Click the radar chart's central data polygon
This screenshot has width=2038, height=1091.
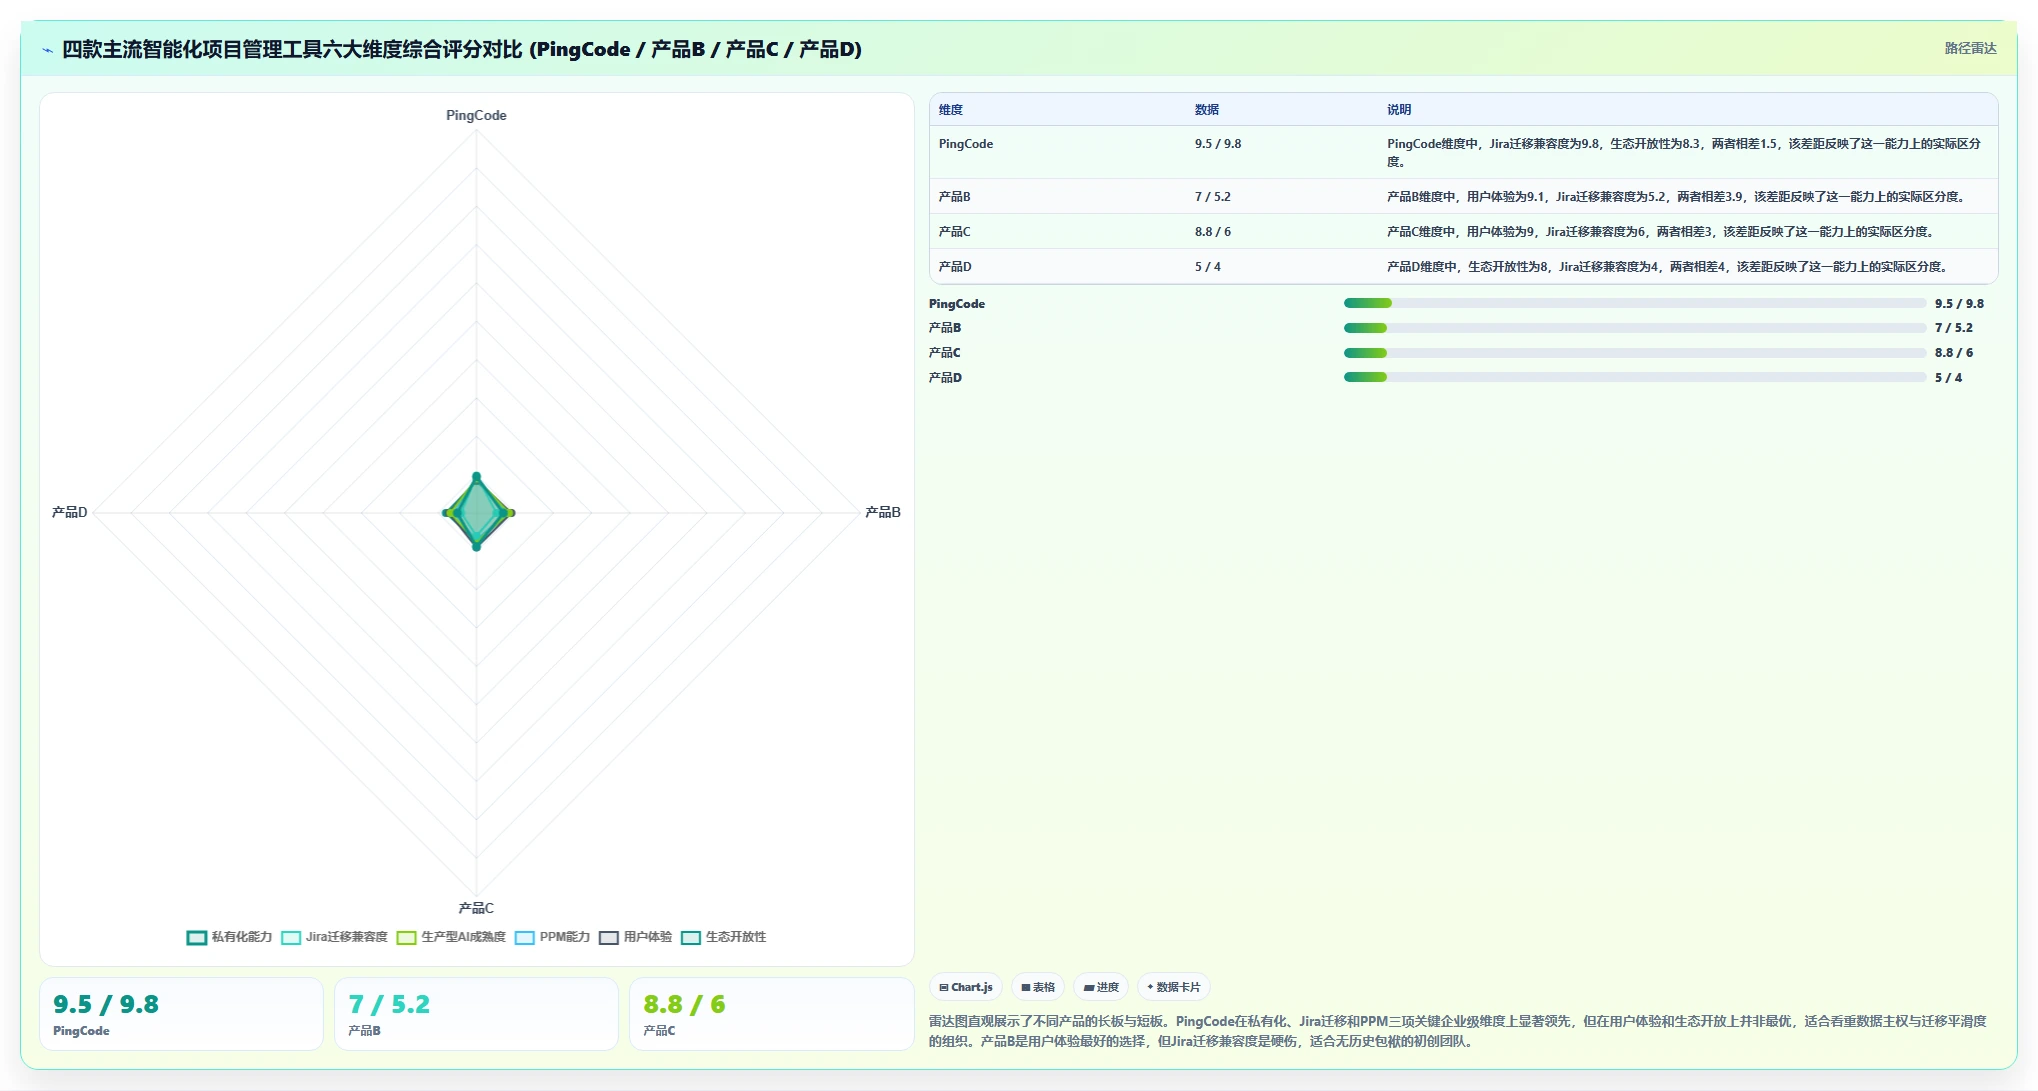click(x=477, y=512)
